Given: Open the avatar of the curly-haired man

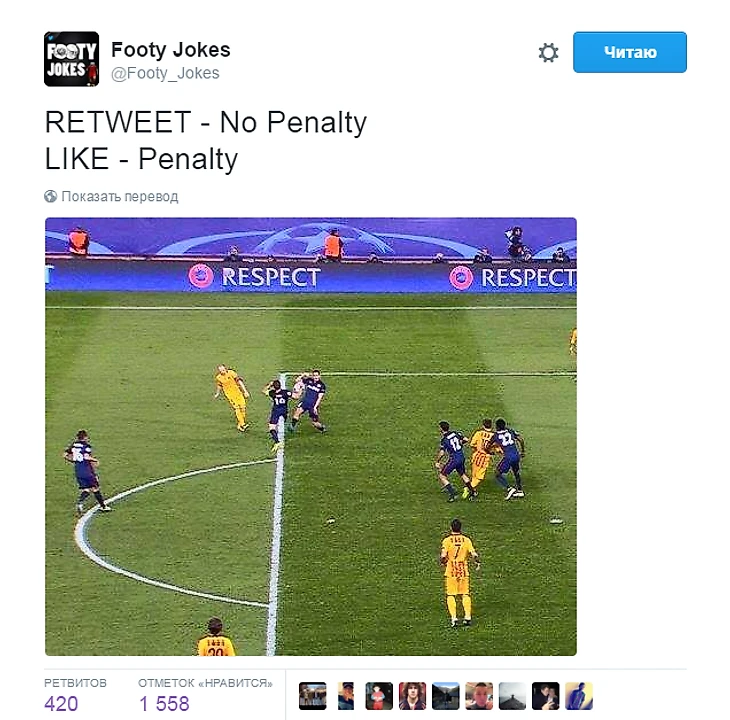Looking at the screenshot, I should [412, 696].
